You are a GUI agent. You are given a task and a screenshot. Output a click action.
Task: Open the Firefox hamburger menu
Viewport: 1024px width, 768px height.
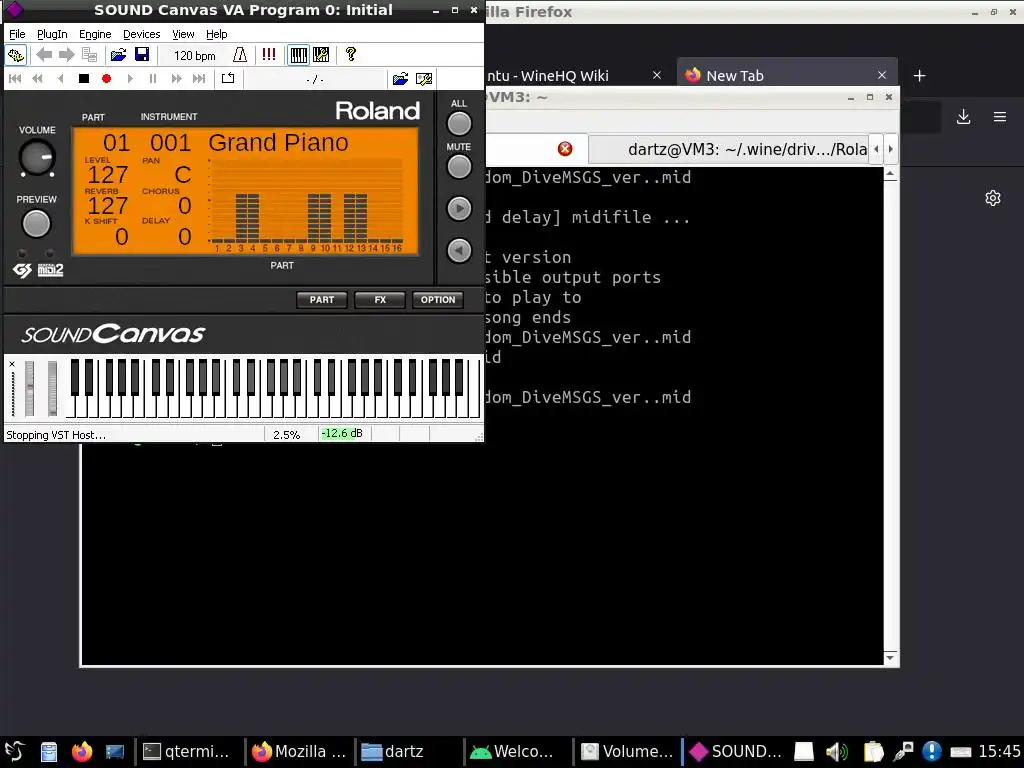1000,117
